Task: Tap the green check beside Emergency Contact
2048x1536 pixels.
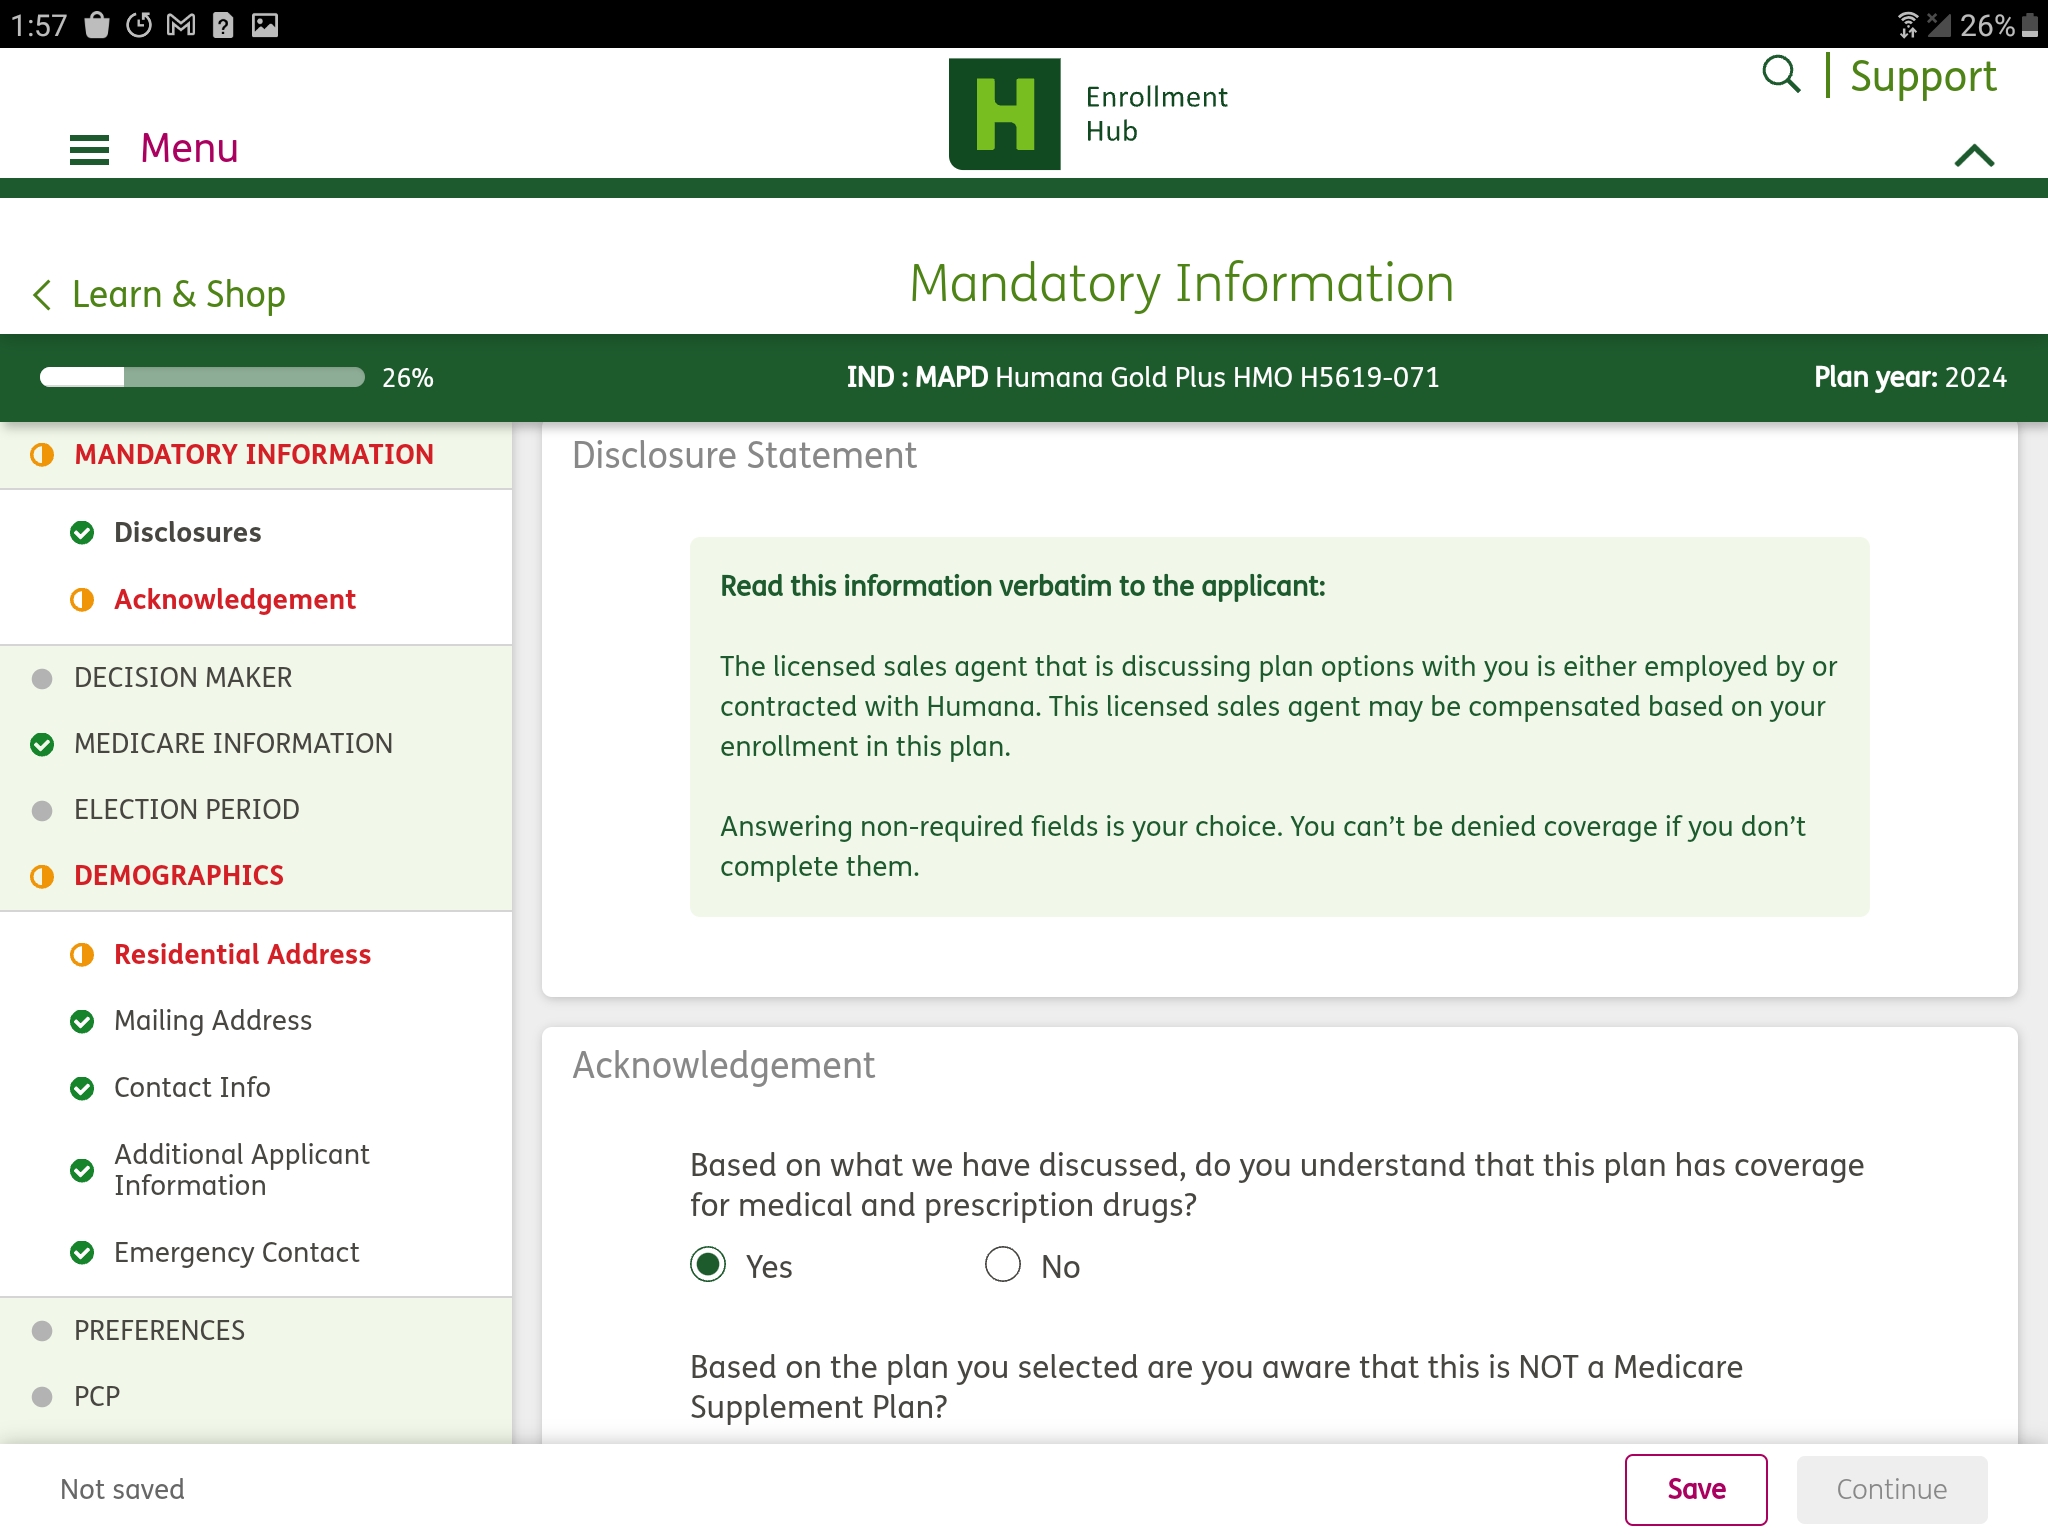Action: 82,1253
